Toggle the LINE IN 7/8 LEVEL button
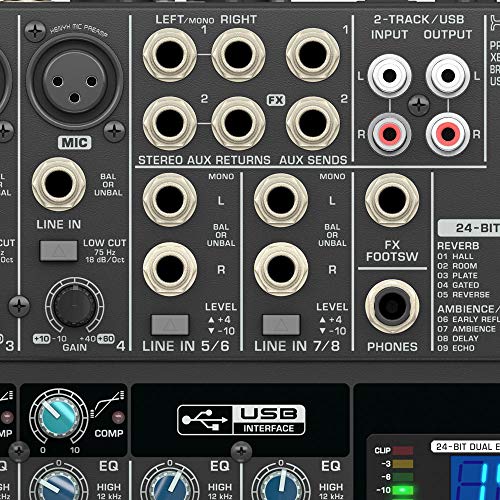Viewport: 500px width, 500px height. coord(281,325)
